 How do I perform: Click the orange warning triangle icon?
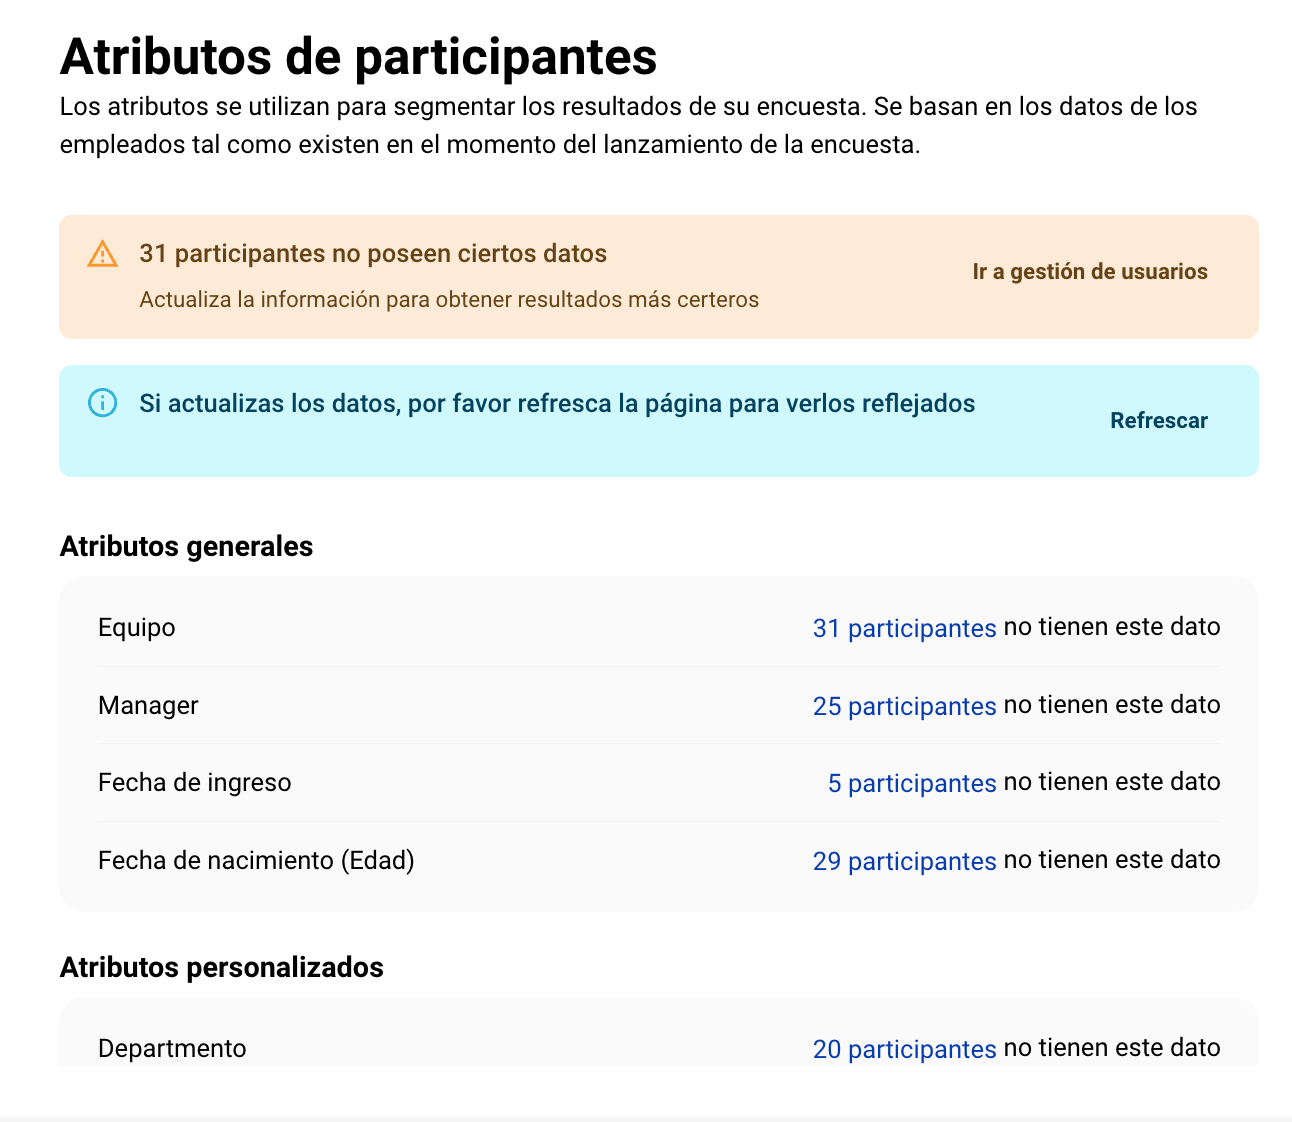(102, 255)
